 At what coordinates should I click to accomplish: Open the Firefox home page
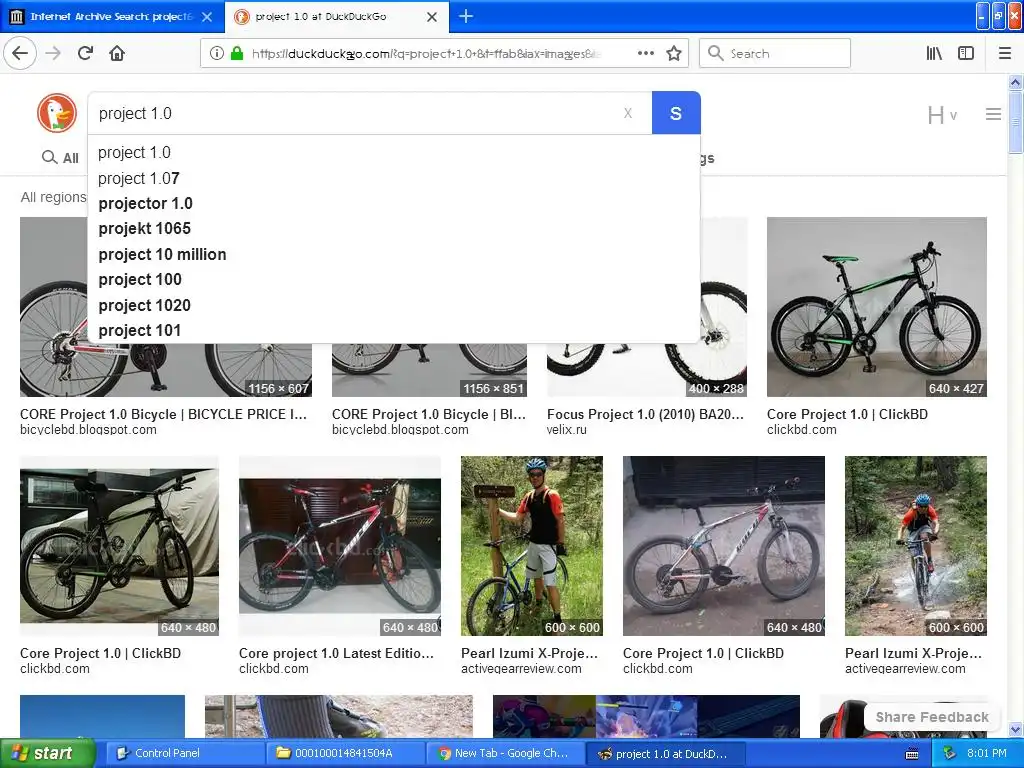(117, 53)
